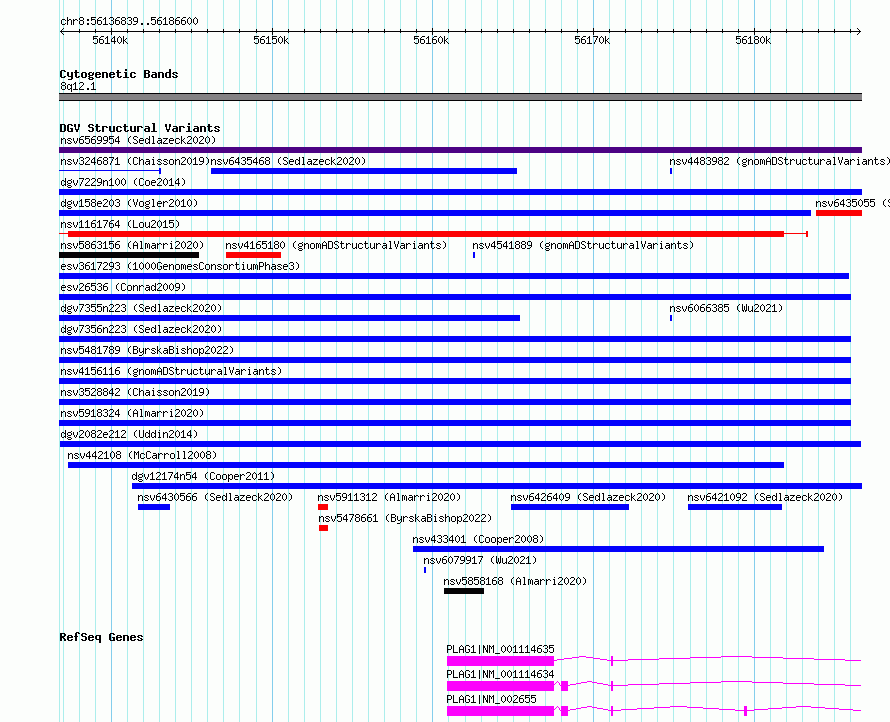Click the Cytogenetic Bands track title
This screenshot has height=722, width=890.
[119, 74]
